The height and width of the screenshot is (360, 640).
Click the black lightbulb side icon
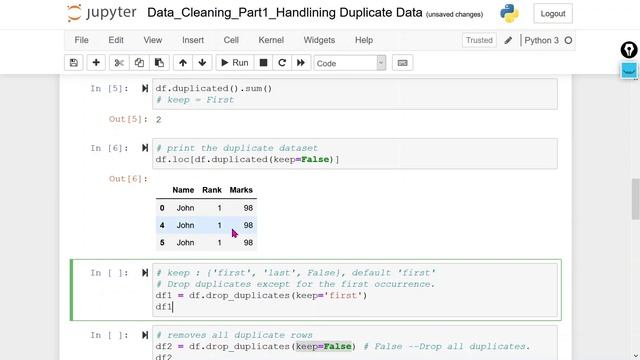coord(629,50)
